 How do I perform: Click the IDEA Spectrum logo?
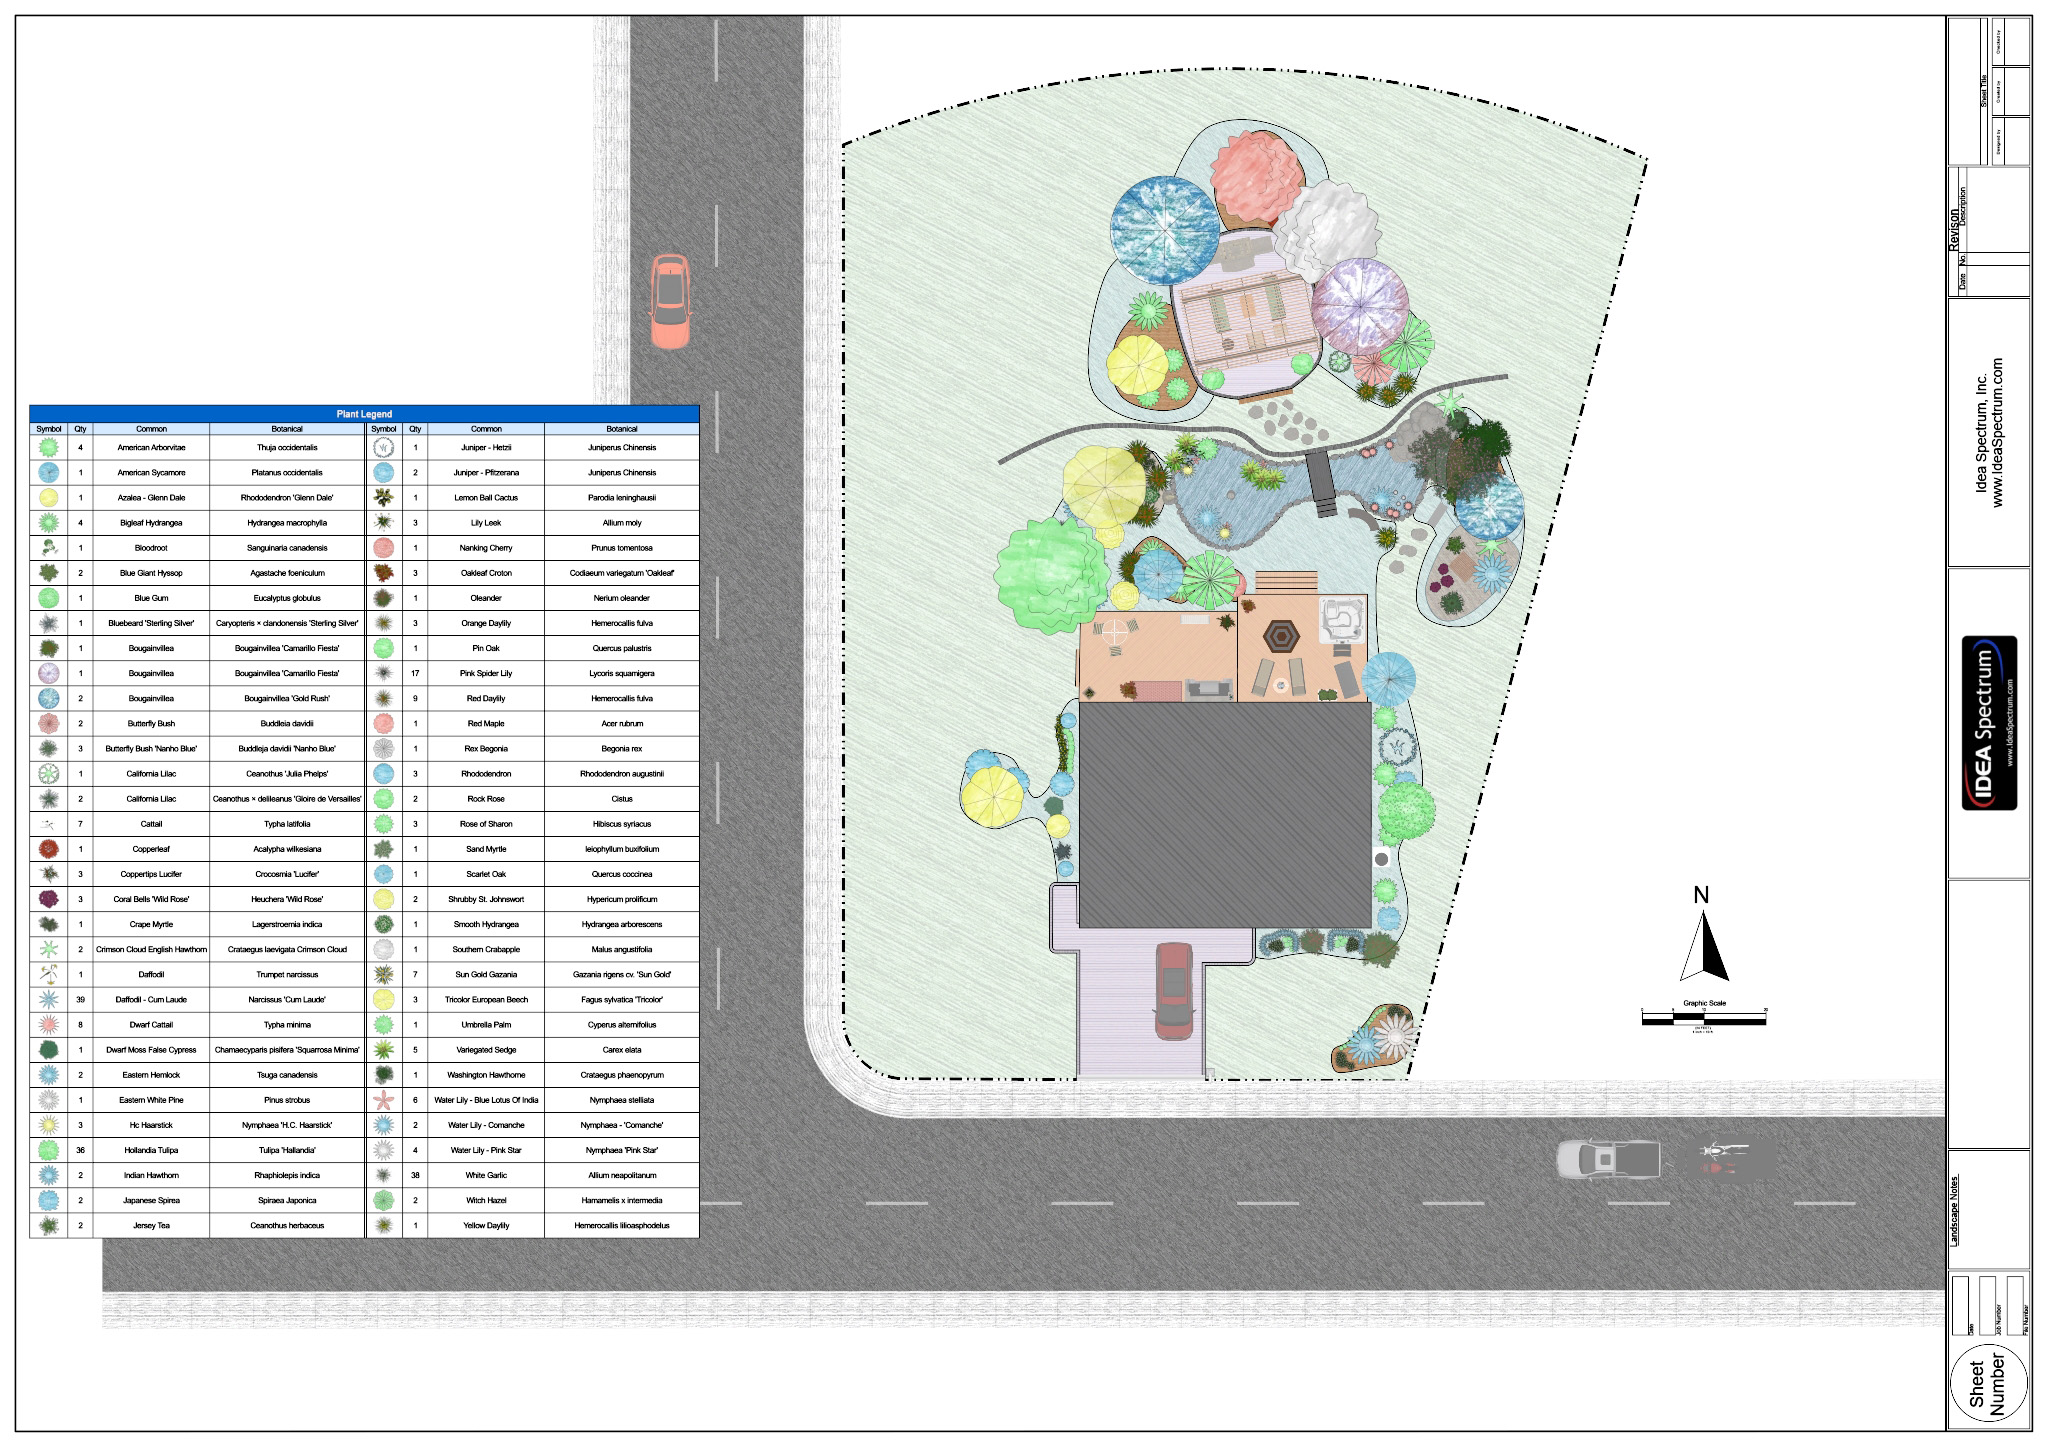[x=1989, y=723]
